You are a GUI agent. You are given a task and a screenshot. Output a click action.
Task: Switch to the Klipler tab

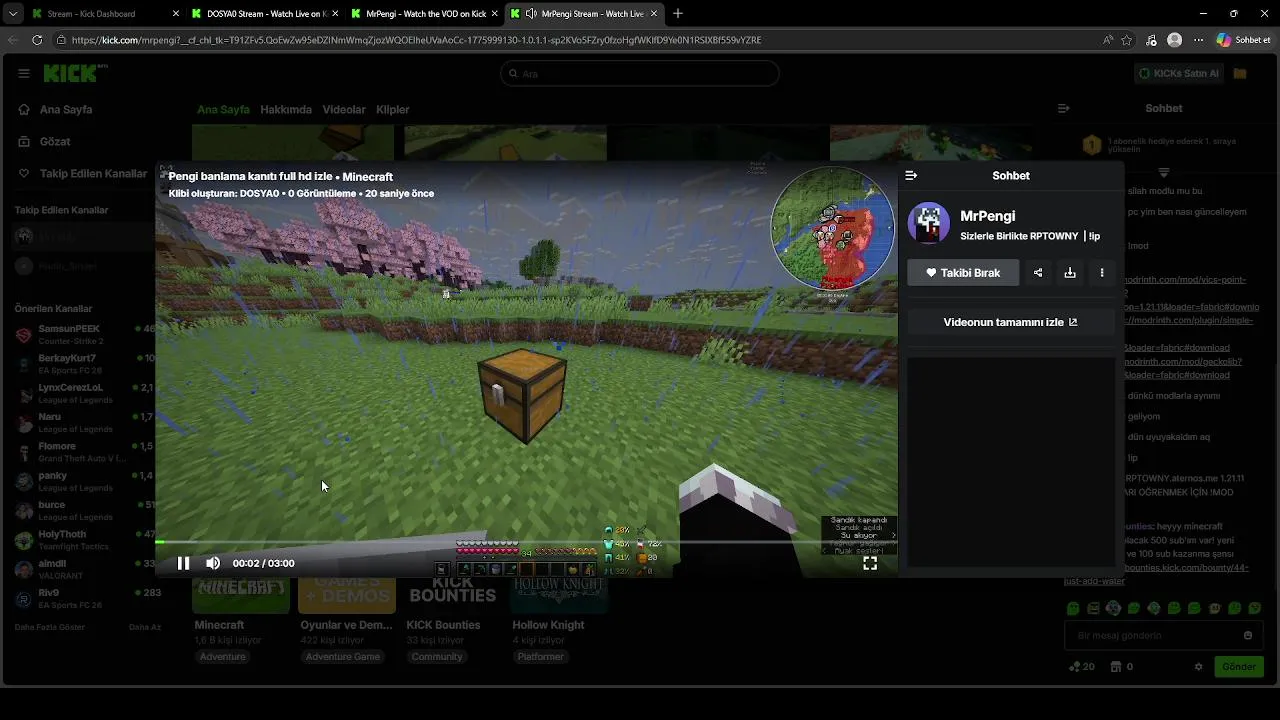(393, 110)
